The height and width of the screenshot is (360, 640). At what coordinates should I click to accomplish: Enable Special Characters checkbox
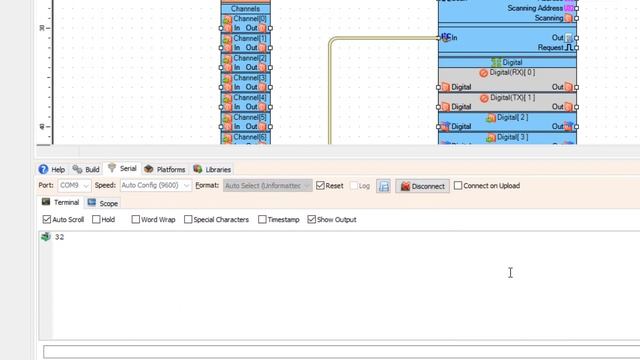coord(188,220)
